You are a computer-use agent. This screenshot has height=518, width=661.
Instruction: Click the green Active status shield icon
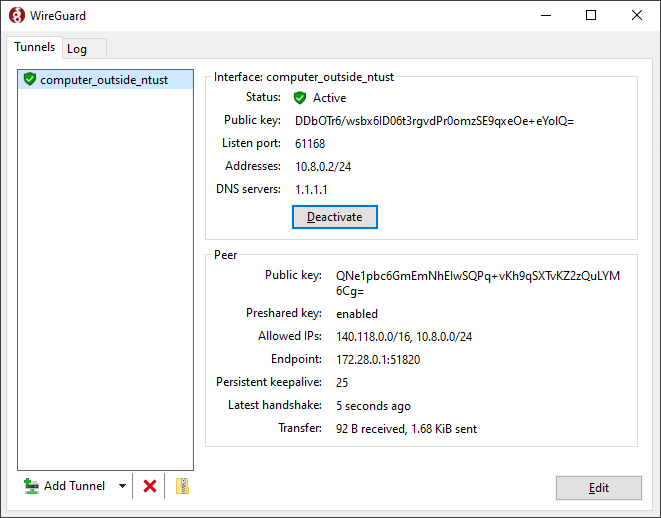coord(300,98)
